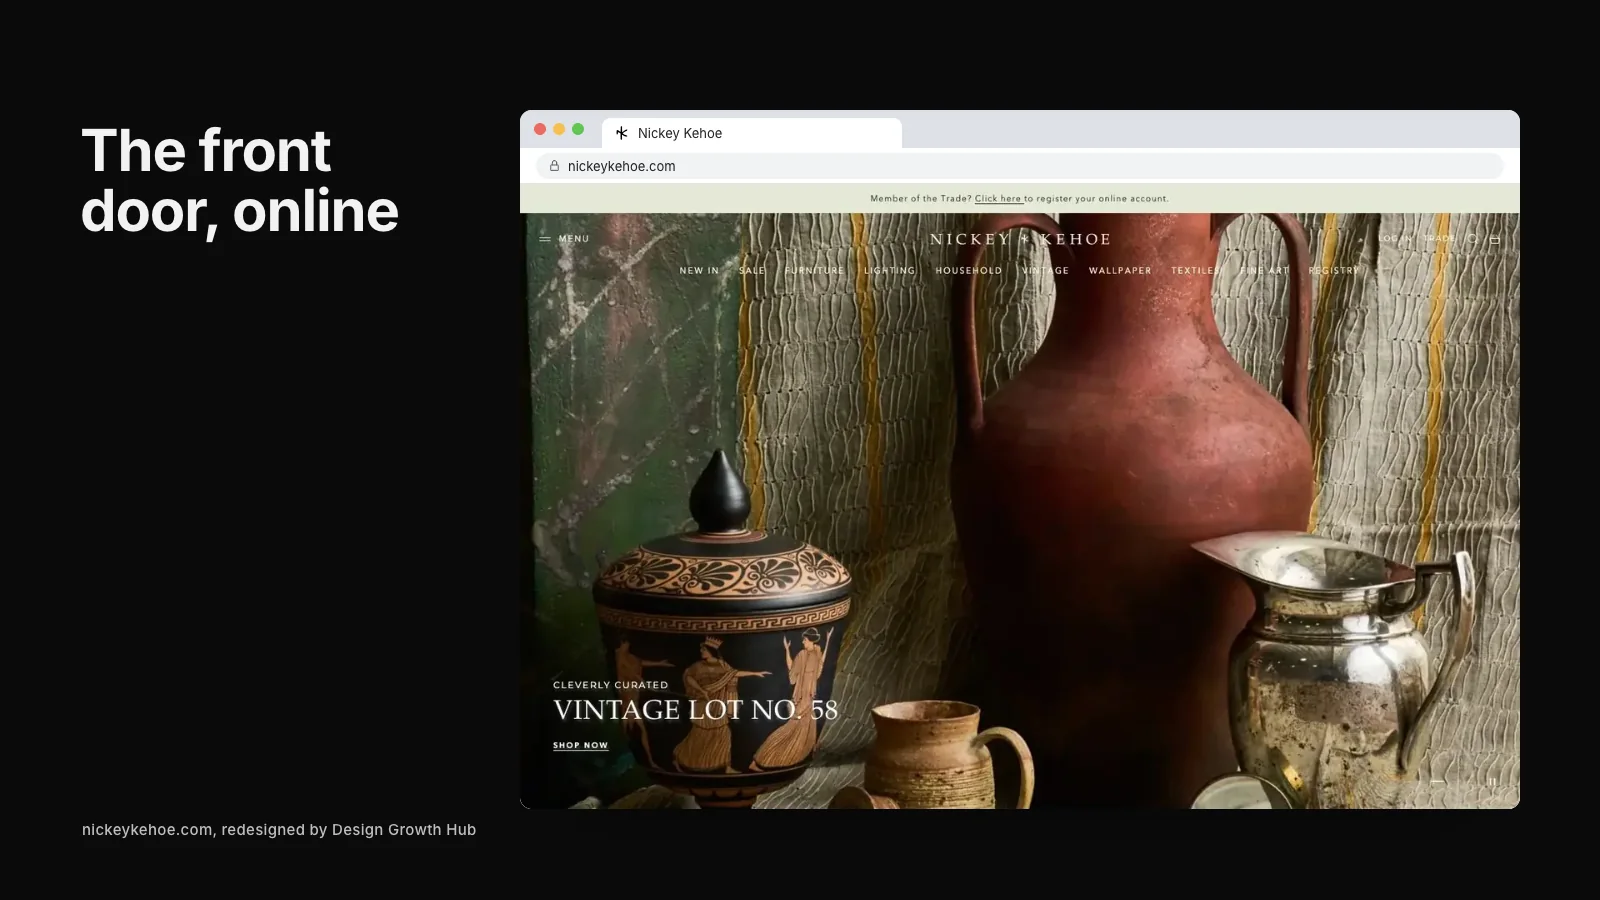The image size is (1600, 900).
Task: Open the FINE ART menu item
Action: [x=1265, y=271]
